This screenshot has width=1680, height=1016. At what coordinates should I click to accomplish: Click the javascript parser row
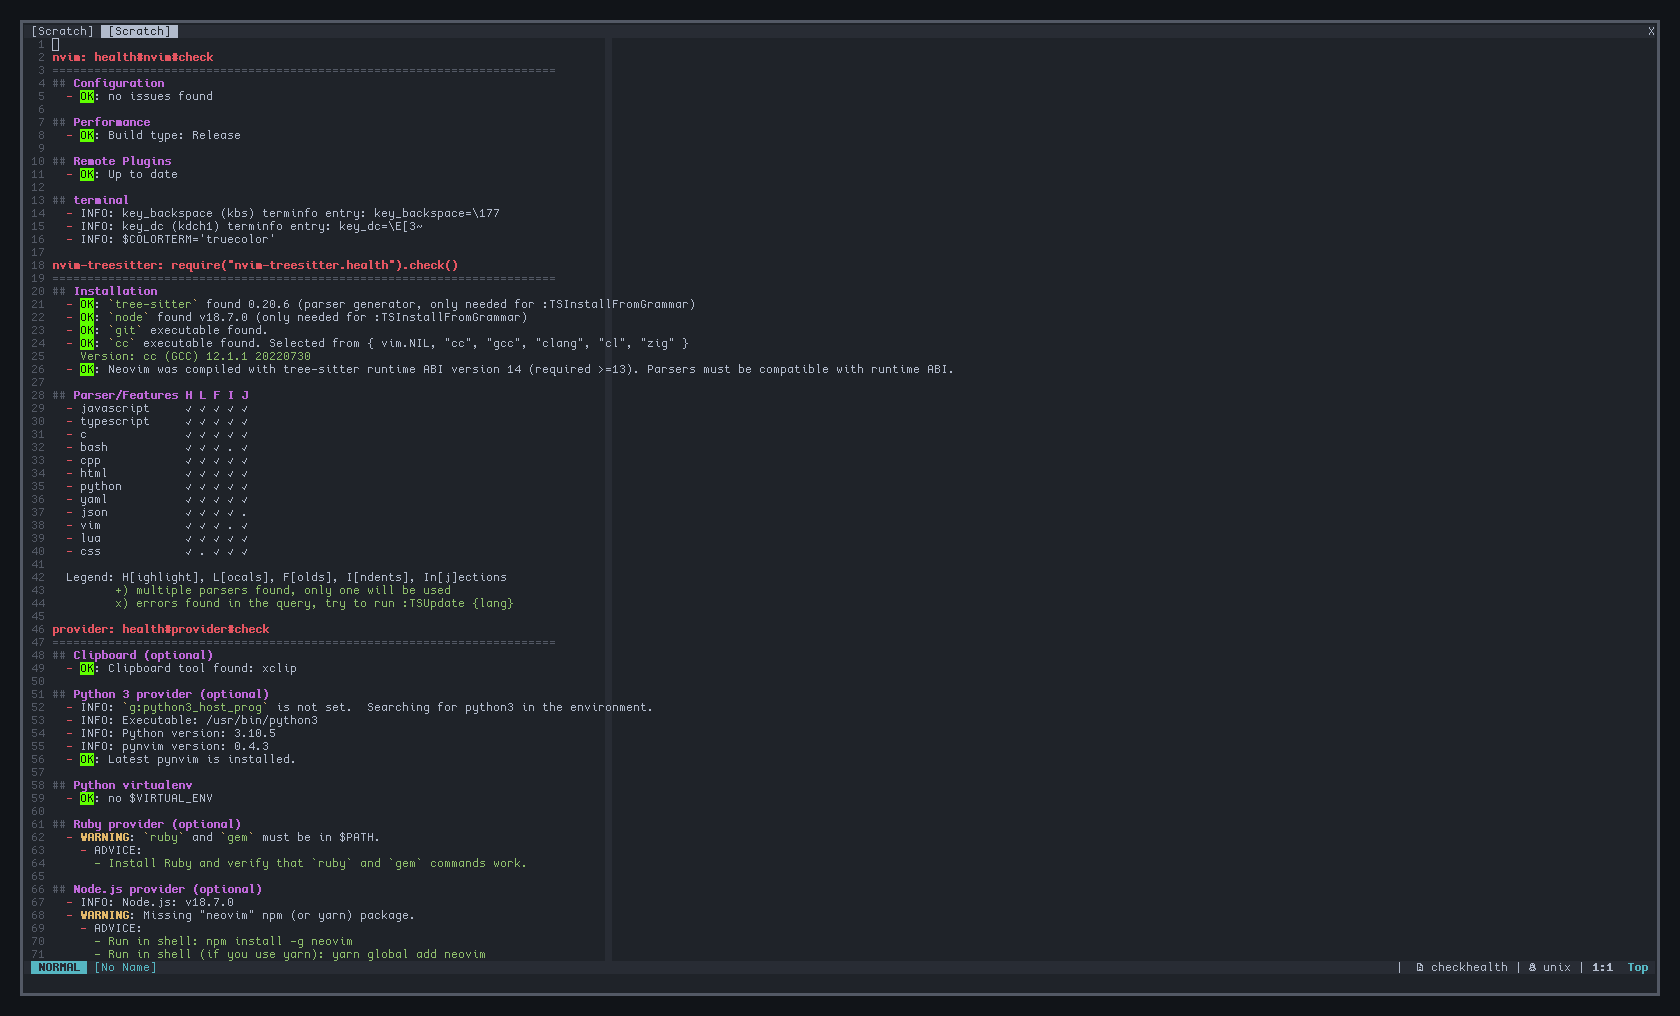pos(157,408)
